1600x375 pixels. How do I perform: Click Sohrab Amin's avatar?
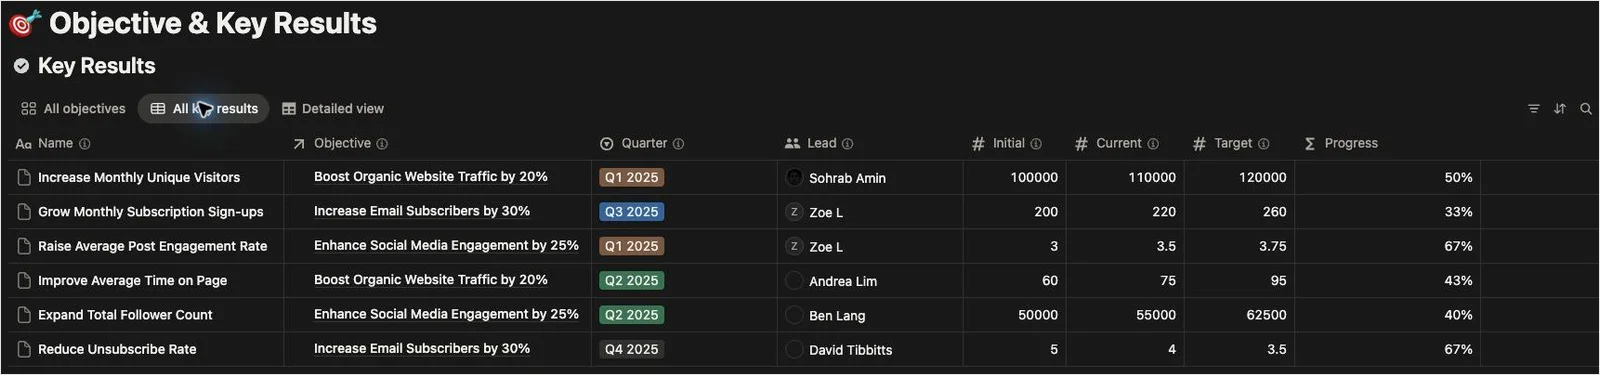tap(794, 178)
